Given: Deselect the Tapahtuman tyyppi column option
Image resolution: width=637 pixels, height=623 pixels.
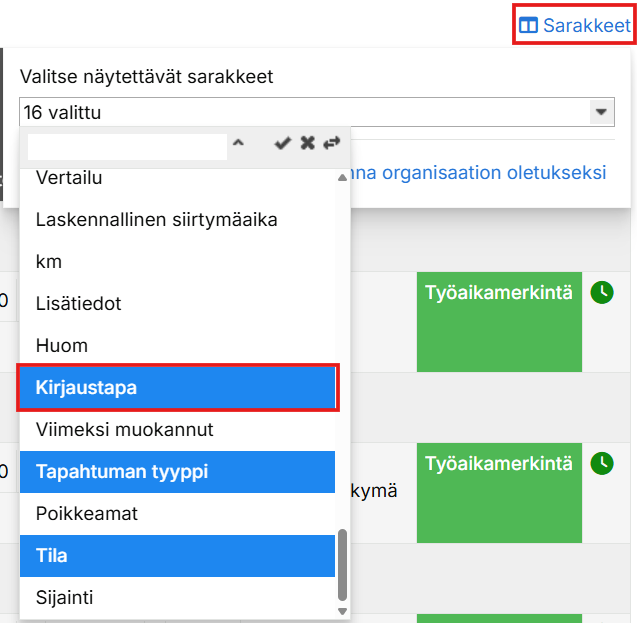Looking at the screenshot, I should [x=177, y=471].
